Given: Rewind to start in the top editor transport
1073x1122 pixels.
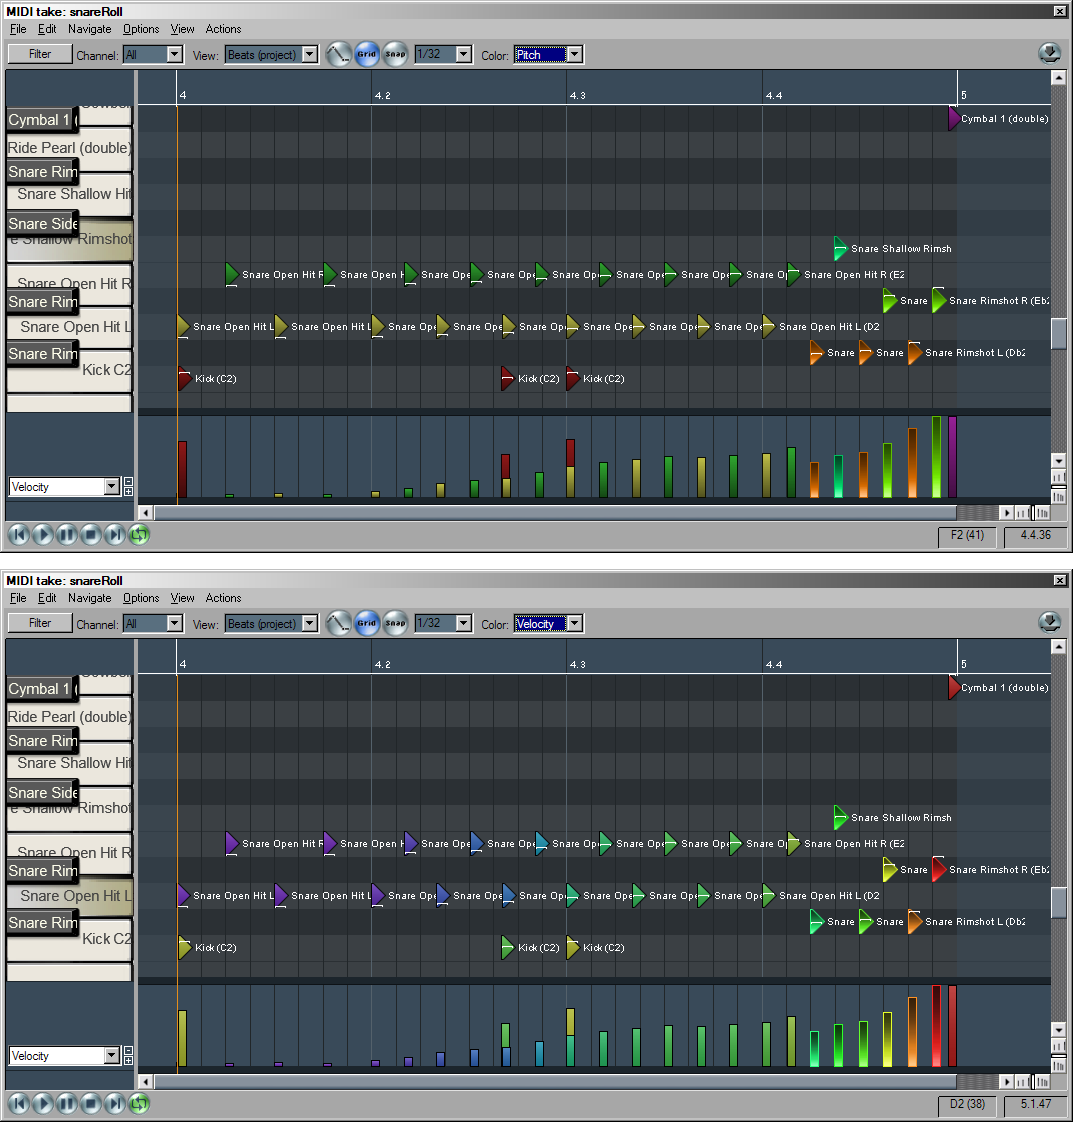Looking at the screenshot, I should coord(19,535).
